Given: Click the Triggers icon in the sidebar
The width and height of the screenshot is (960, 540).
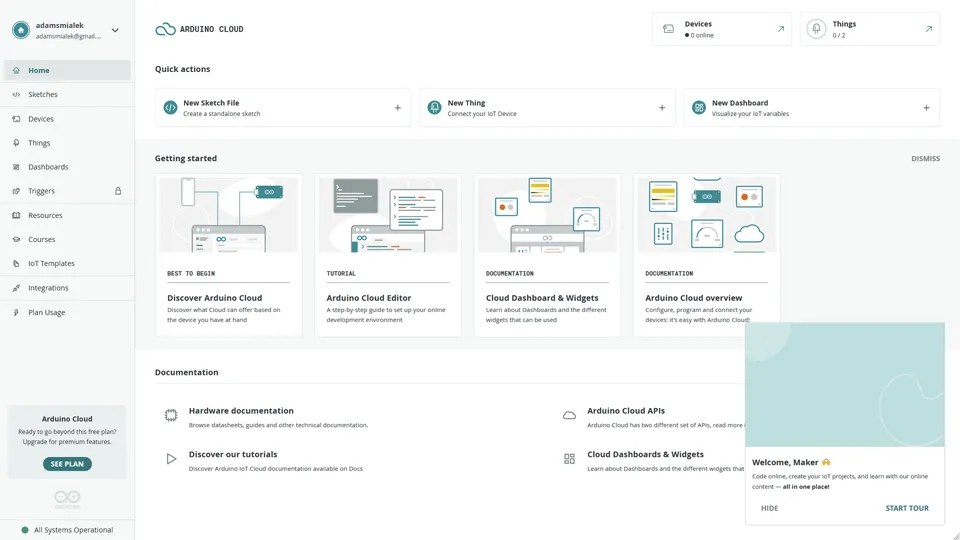Looking at the screenshot, I should pyautogui.click(x=16, y=191).
